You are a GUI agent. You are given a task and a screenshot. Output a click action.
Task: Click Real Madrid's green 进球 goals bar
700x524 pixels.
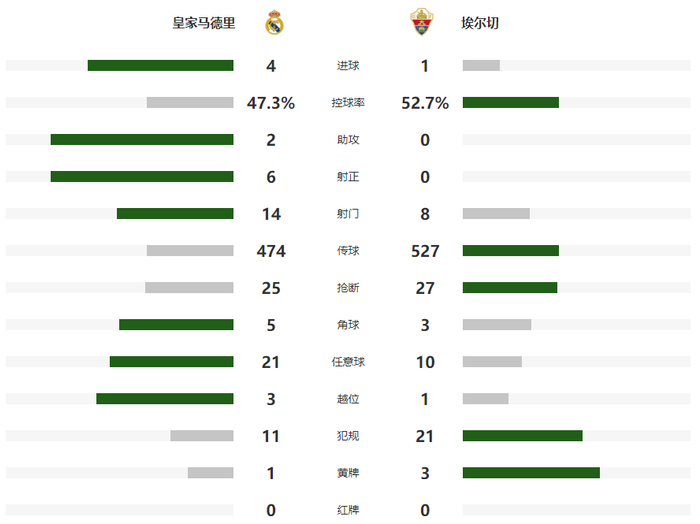[x=160, y=66]
